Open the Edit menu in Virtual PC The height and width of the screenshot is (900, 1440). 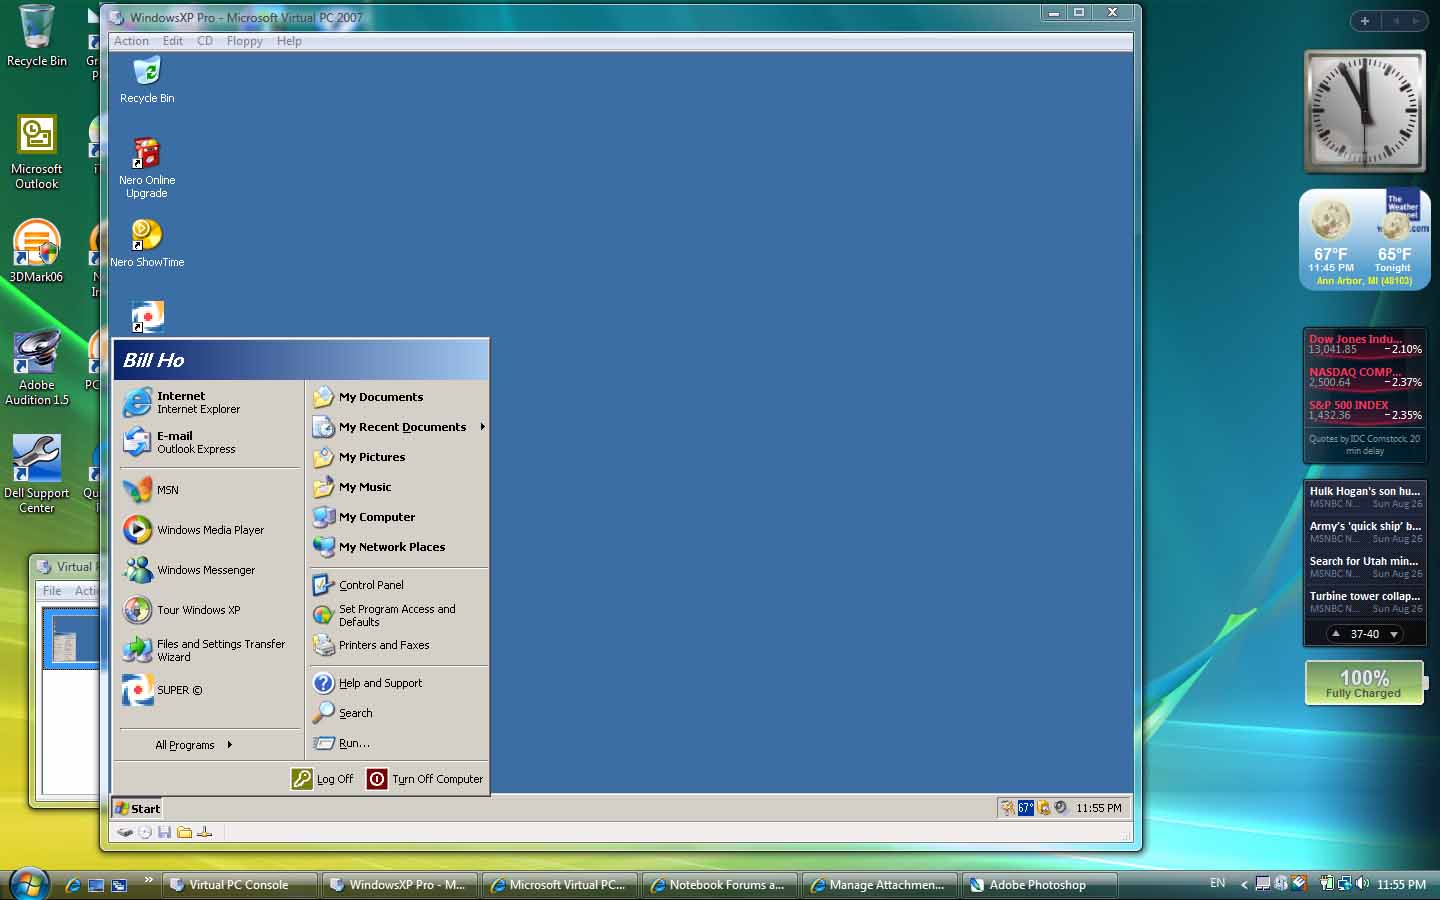click(173, 41)
